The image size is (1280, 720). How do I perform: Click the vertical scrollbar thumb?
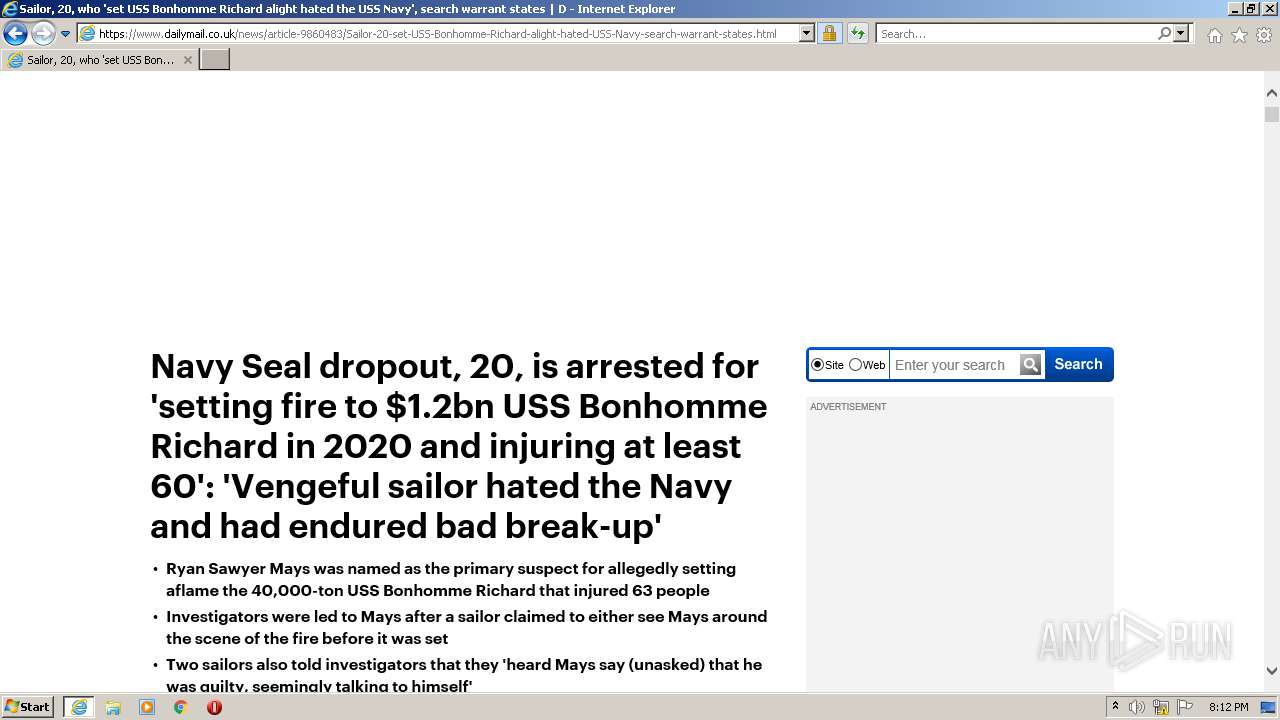(1272, 114)
